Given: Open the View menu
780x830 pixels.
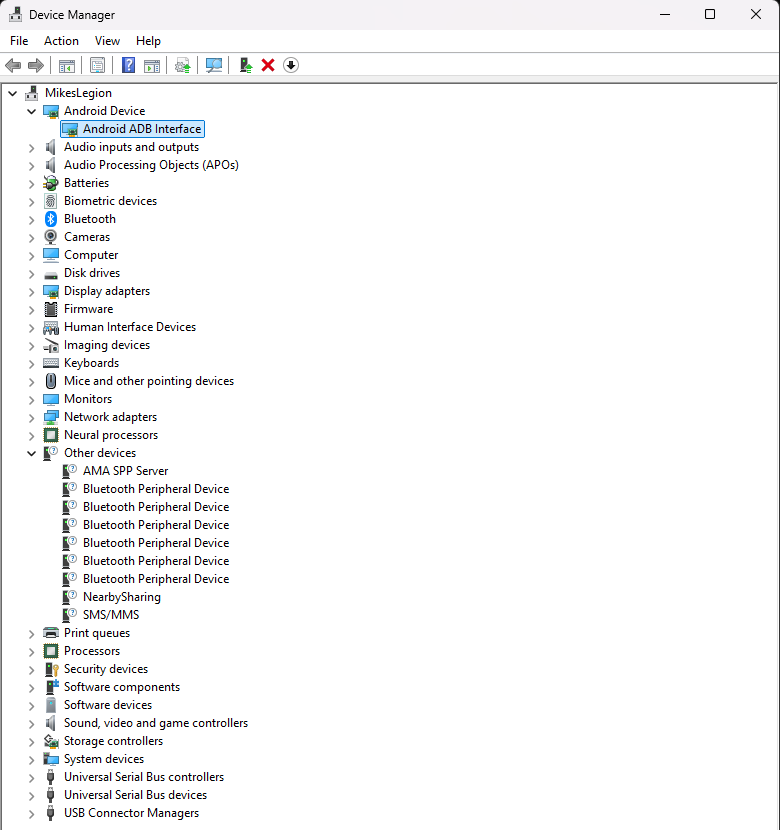Looking at the screenshot, I should point(107,41).
